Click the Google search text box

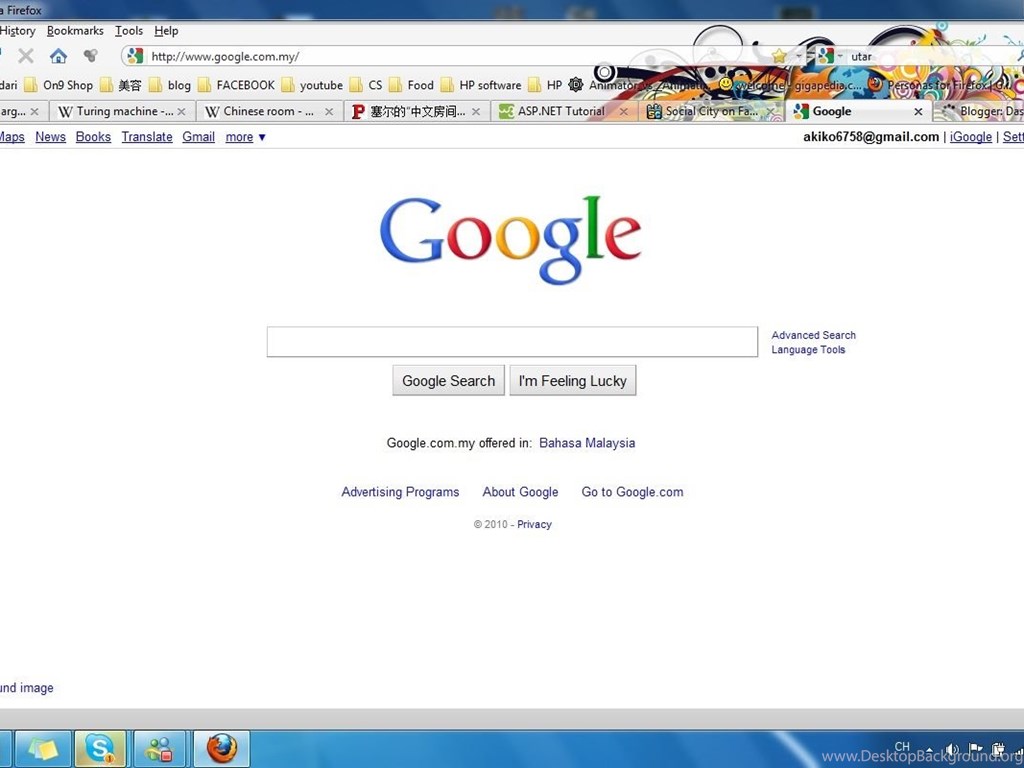coord(512,342)
